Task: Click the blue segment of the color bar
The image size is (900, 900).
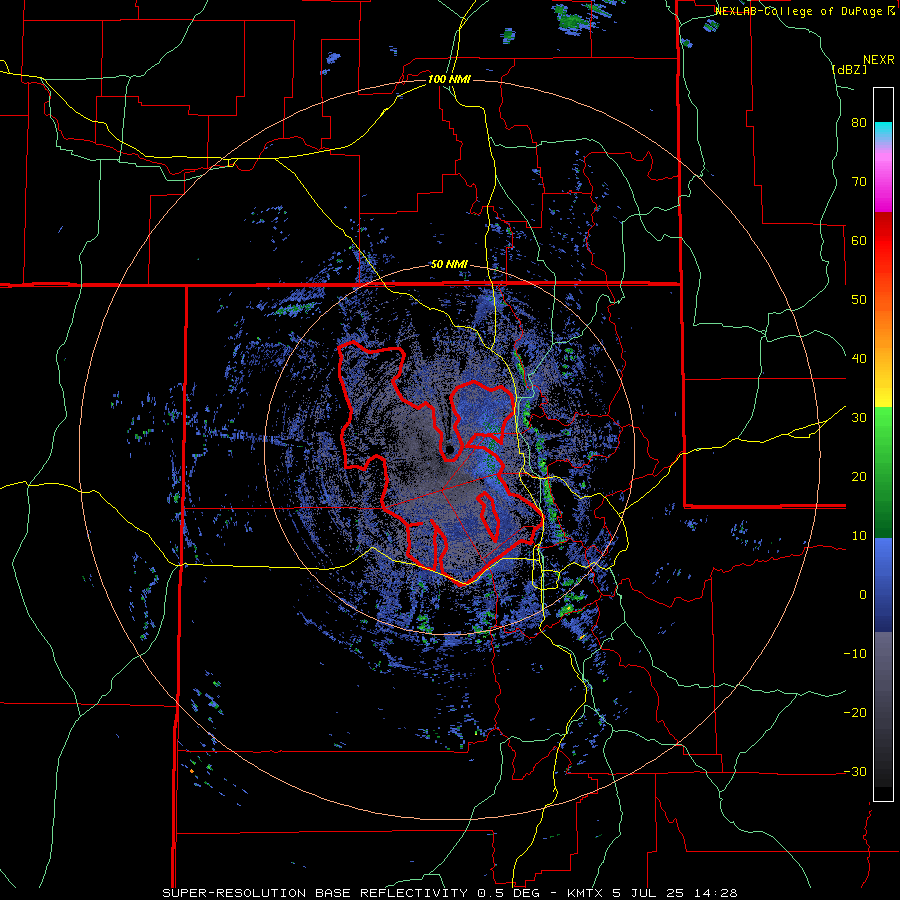Action: pyautogui.click(x=883, y=584)
